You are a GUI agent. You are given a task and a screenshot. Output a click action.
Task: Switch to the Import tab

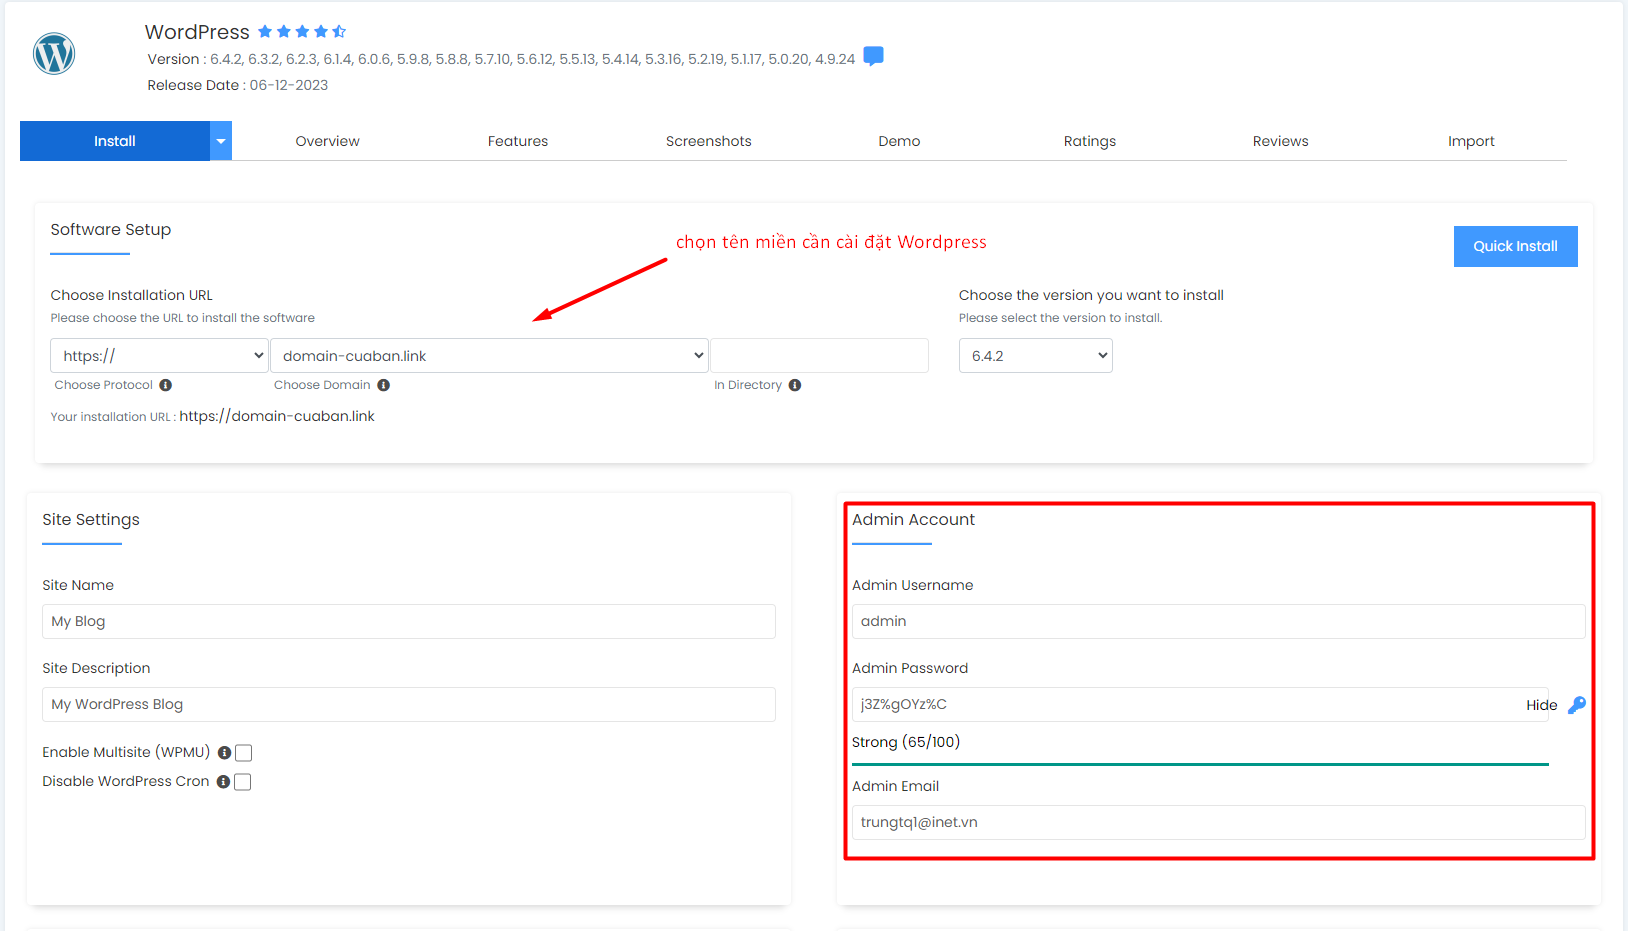coord(1471,141)
